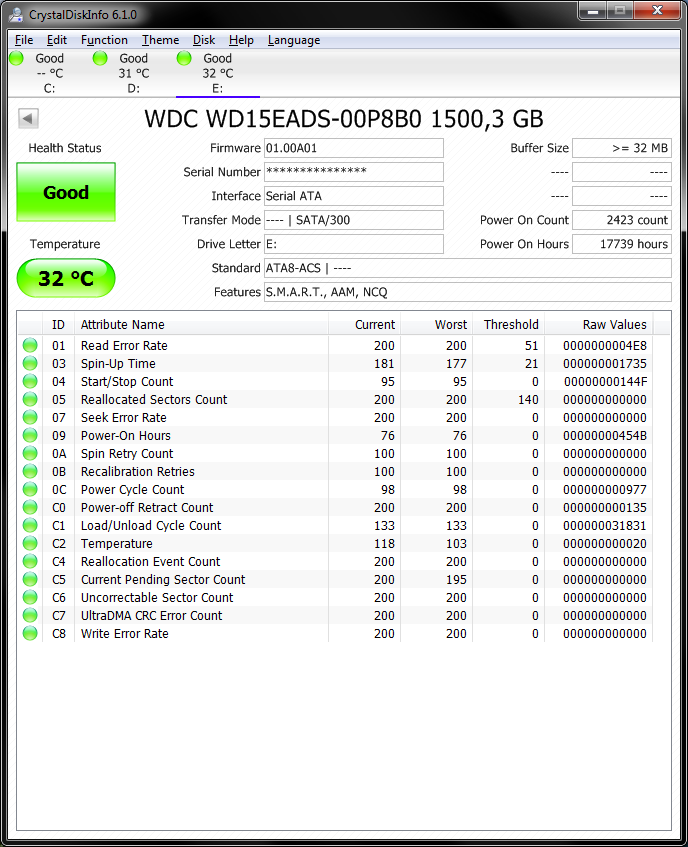The image size is (688, 847).
Task: Open the Theme menu
Action: 160,40
